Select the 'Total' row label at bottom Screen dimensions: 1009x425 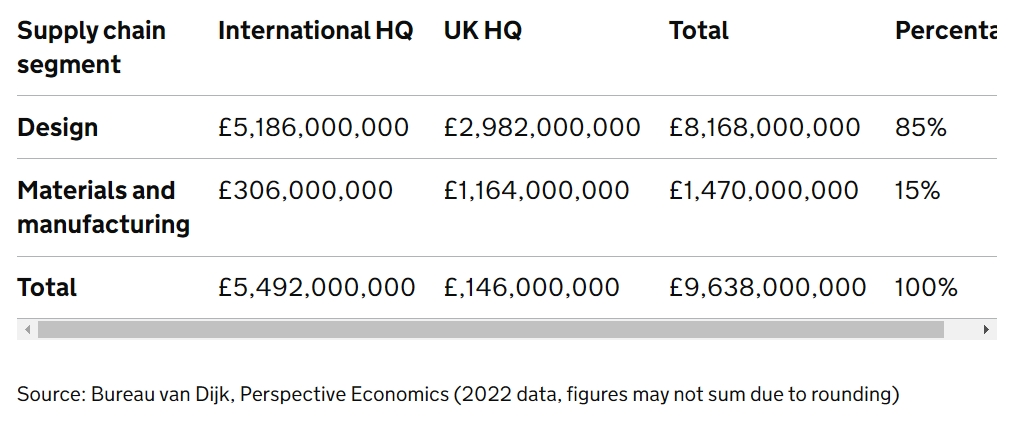click(47, 287)
